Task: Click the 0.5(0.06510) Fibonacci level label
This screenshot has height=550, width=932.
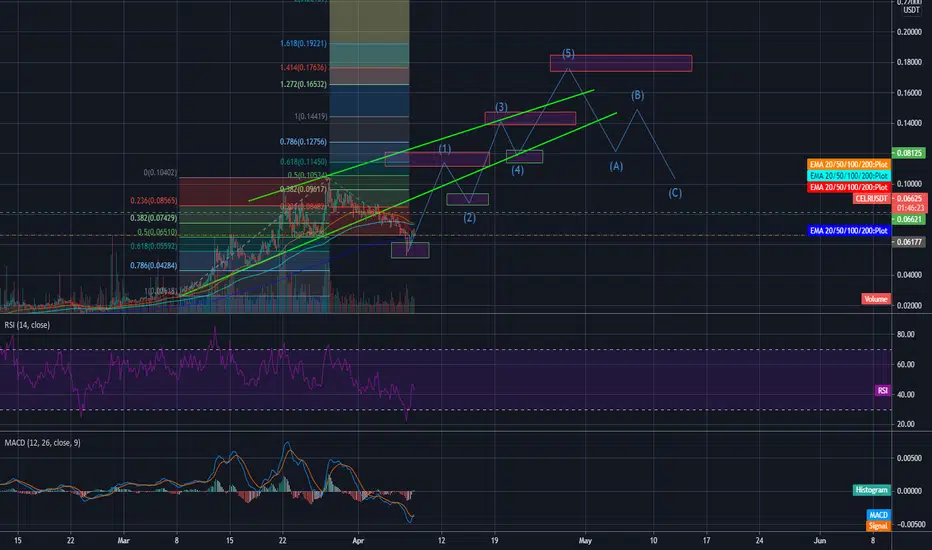Action: coord(157,232)
